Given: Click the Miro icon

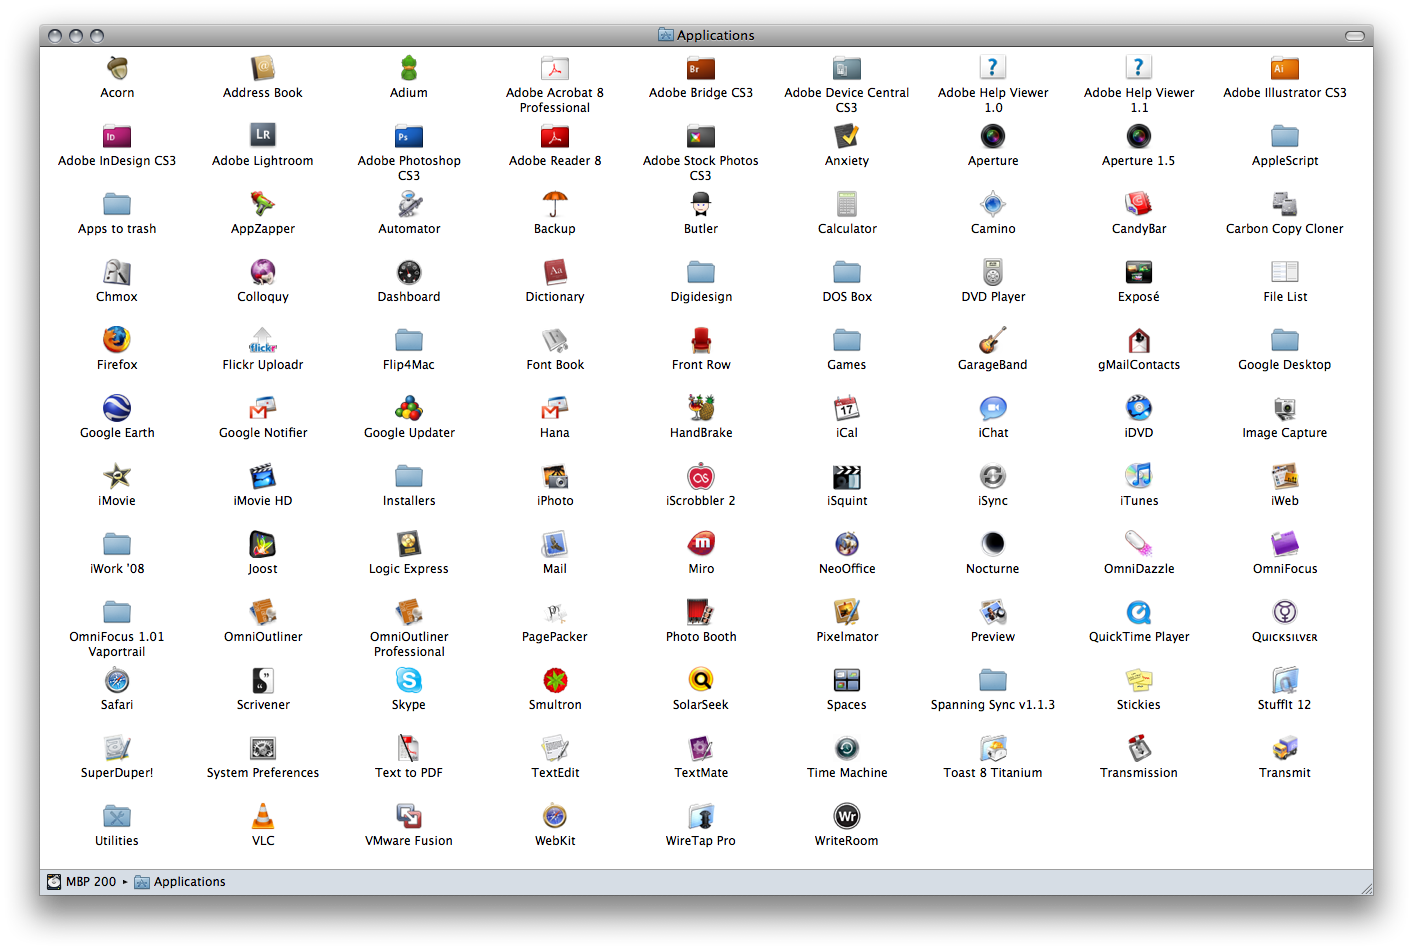Looking at the screenshot, I should [701, 544].
